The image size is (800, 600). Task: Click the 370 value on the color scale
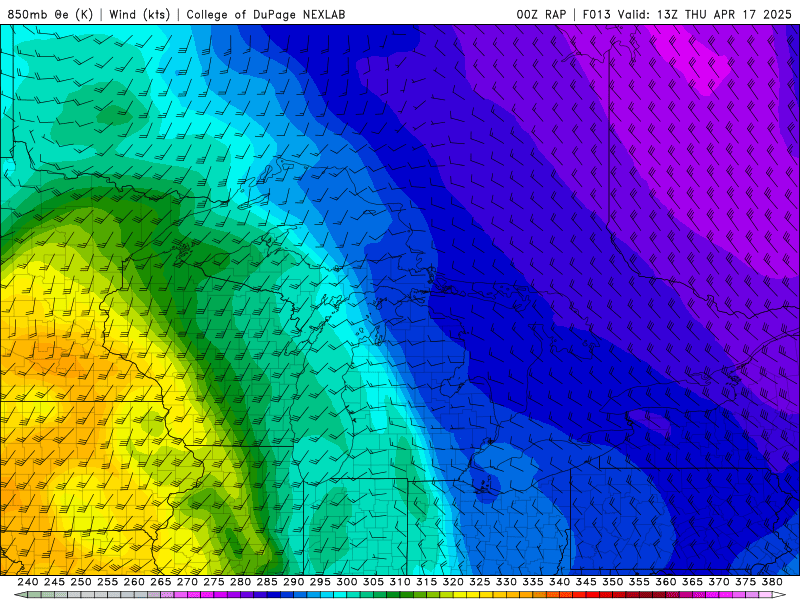(719, 582)
